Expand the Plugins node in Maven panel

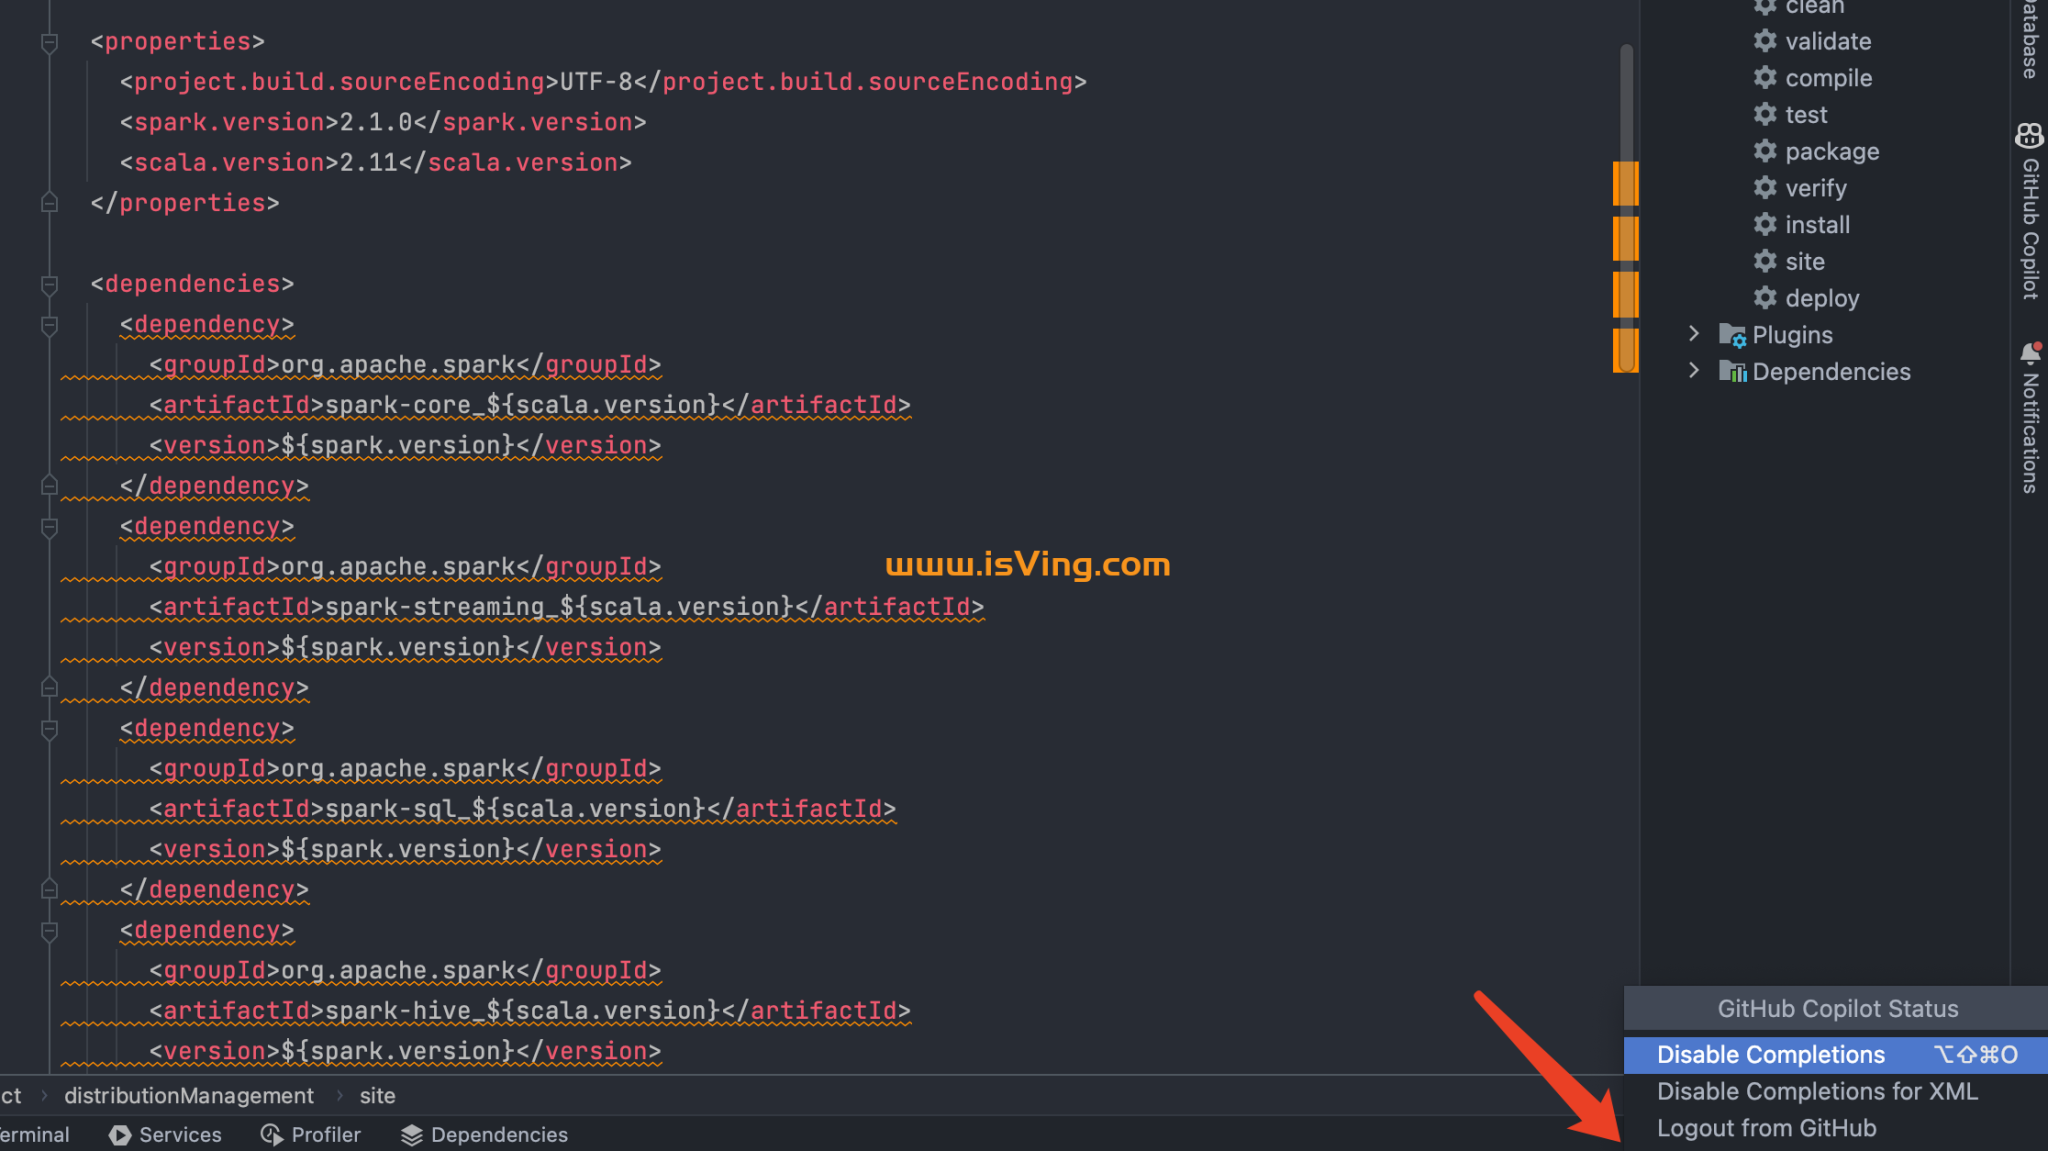(x=1693, y=334)
